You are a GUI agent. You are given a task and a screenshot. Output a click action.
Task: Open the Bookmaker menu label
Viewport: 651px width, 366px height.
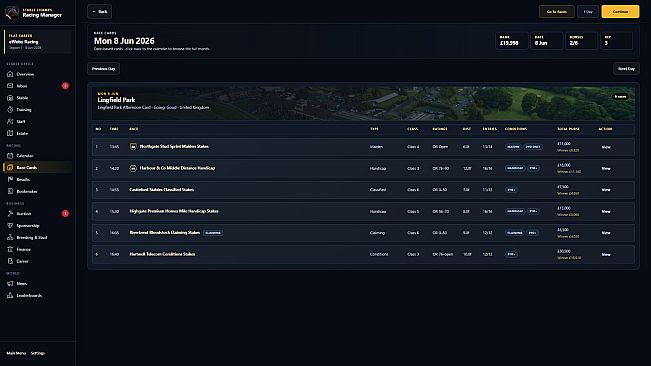click(27, 191)
